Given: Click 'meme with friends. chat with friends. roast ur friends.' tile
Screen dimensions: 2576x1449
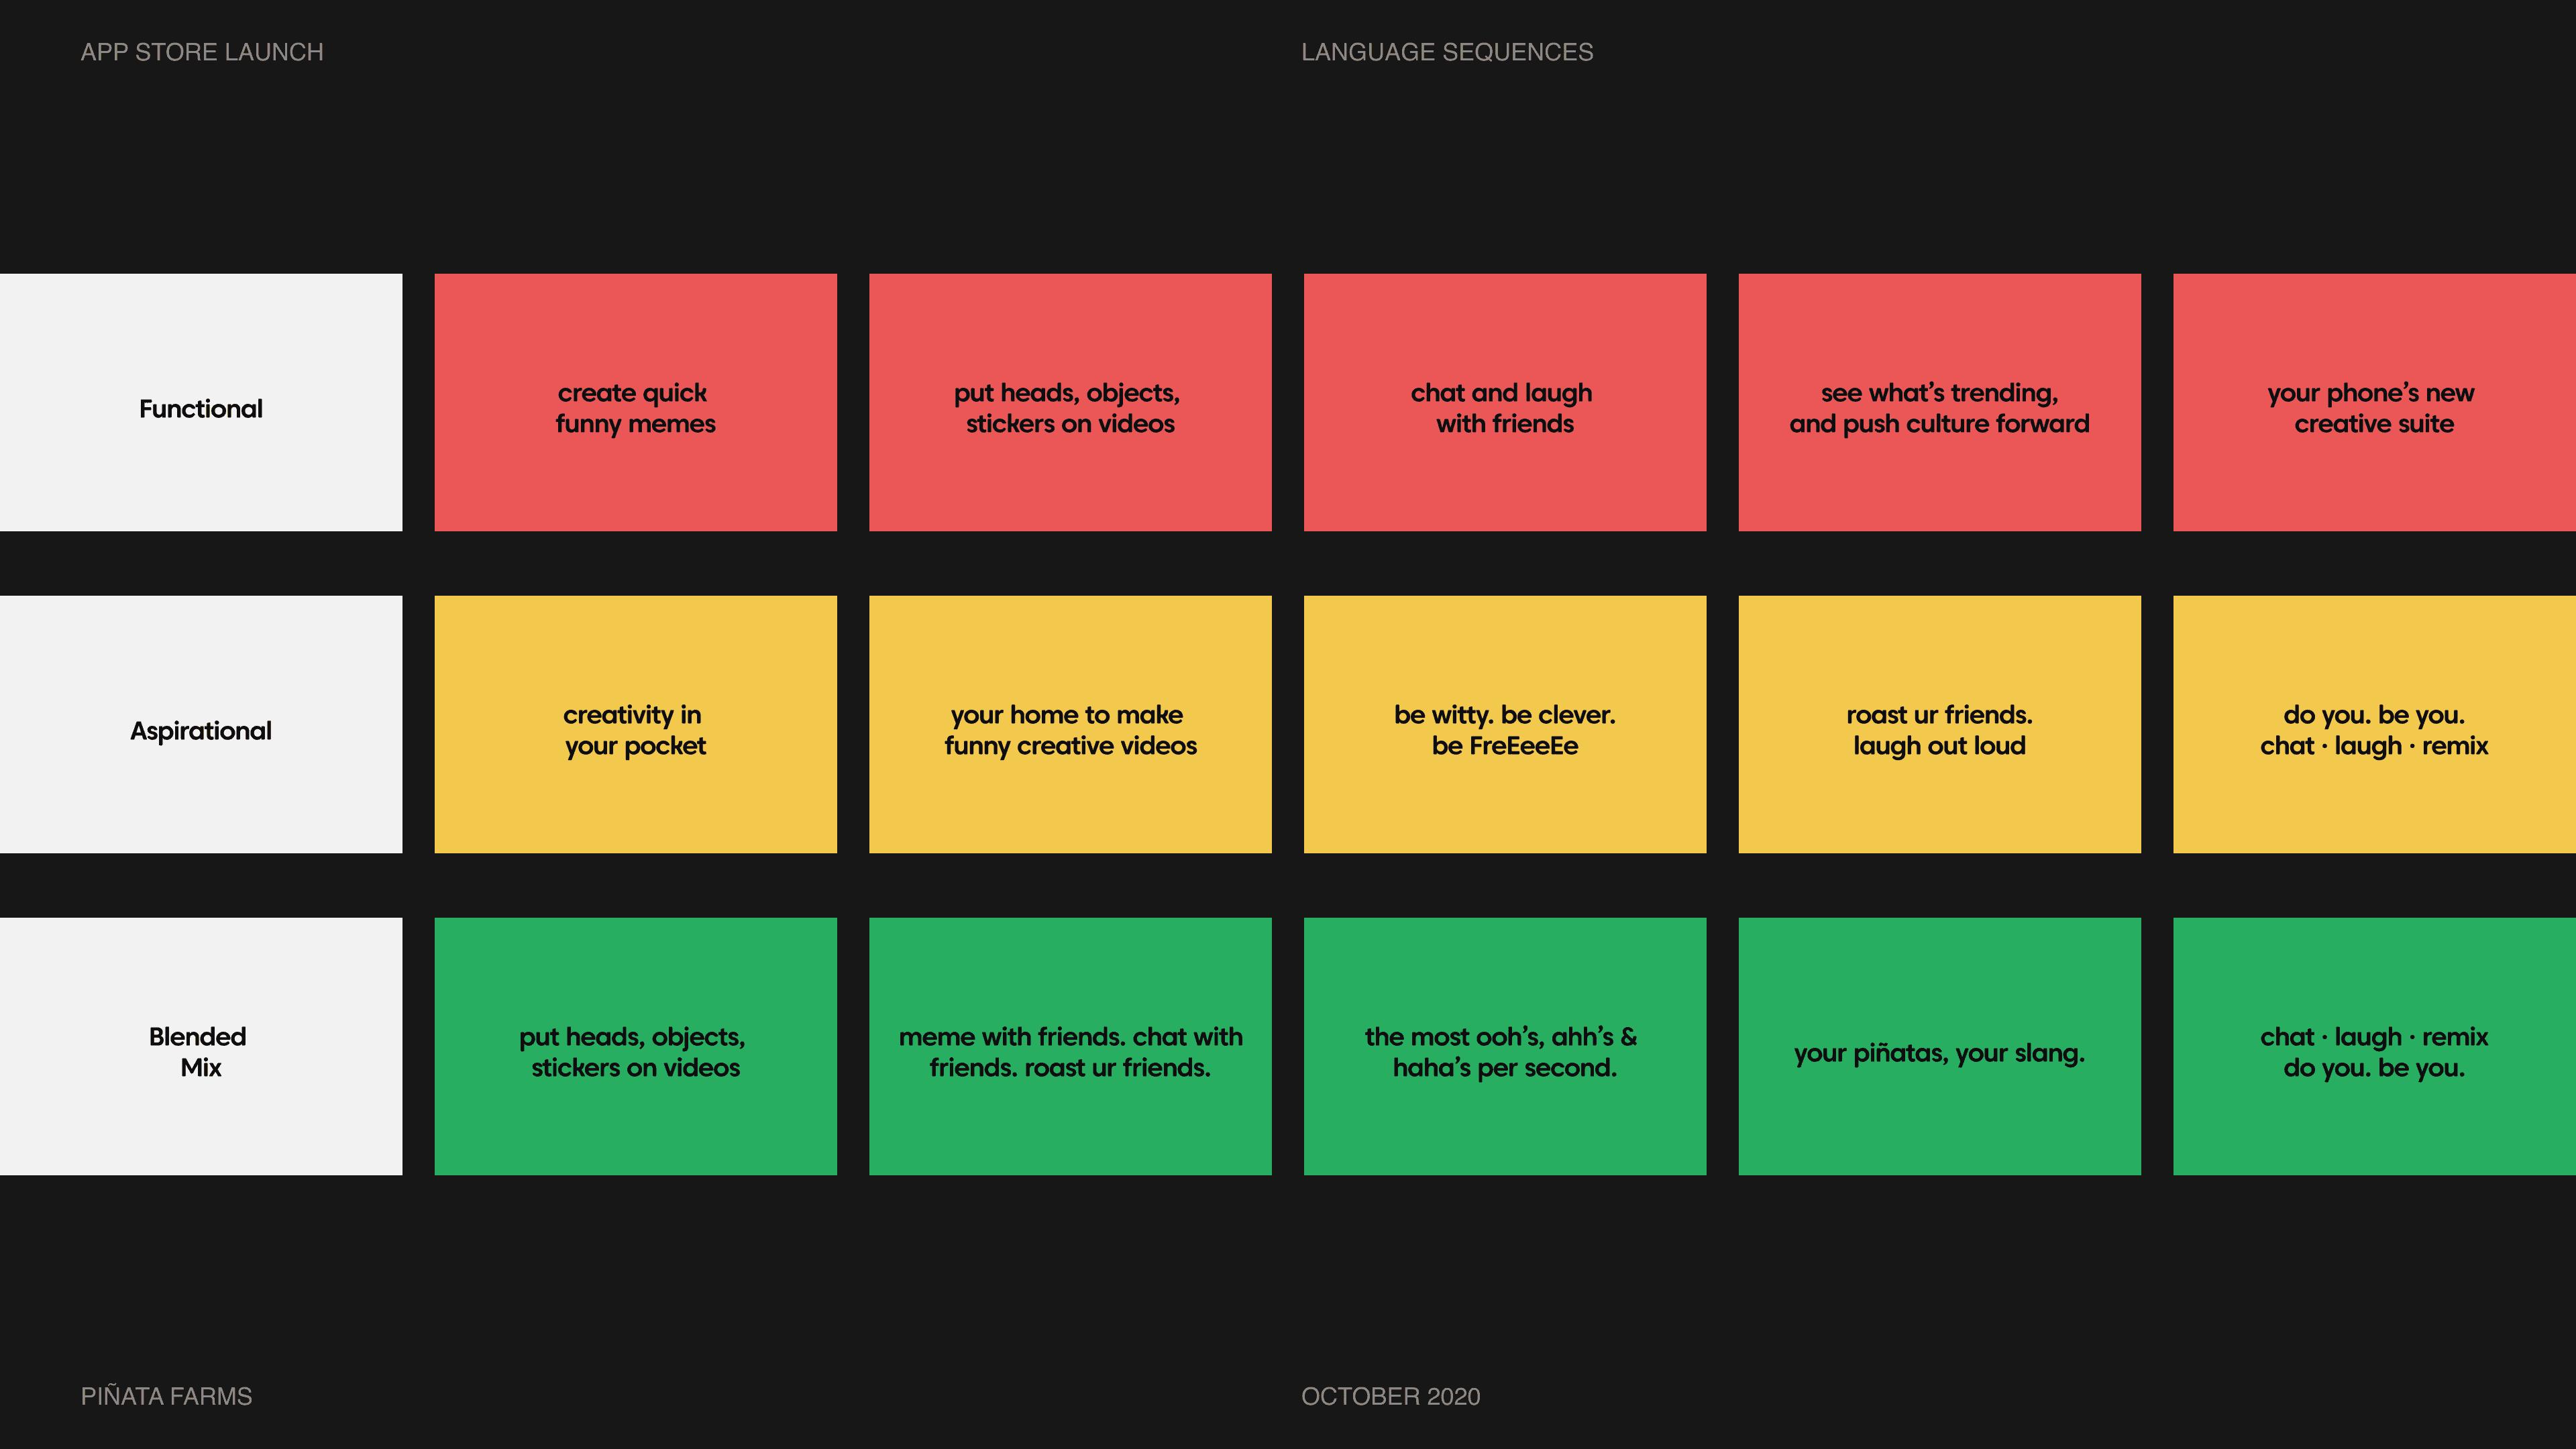Looking at the screenshot, I should click(x=1069, y=1046).
